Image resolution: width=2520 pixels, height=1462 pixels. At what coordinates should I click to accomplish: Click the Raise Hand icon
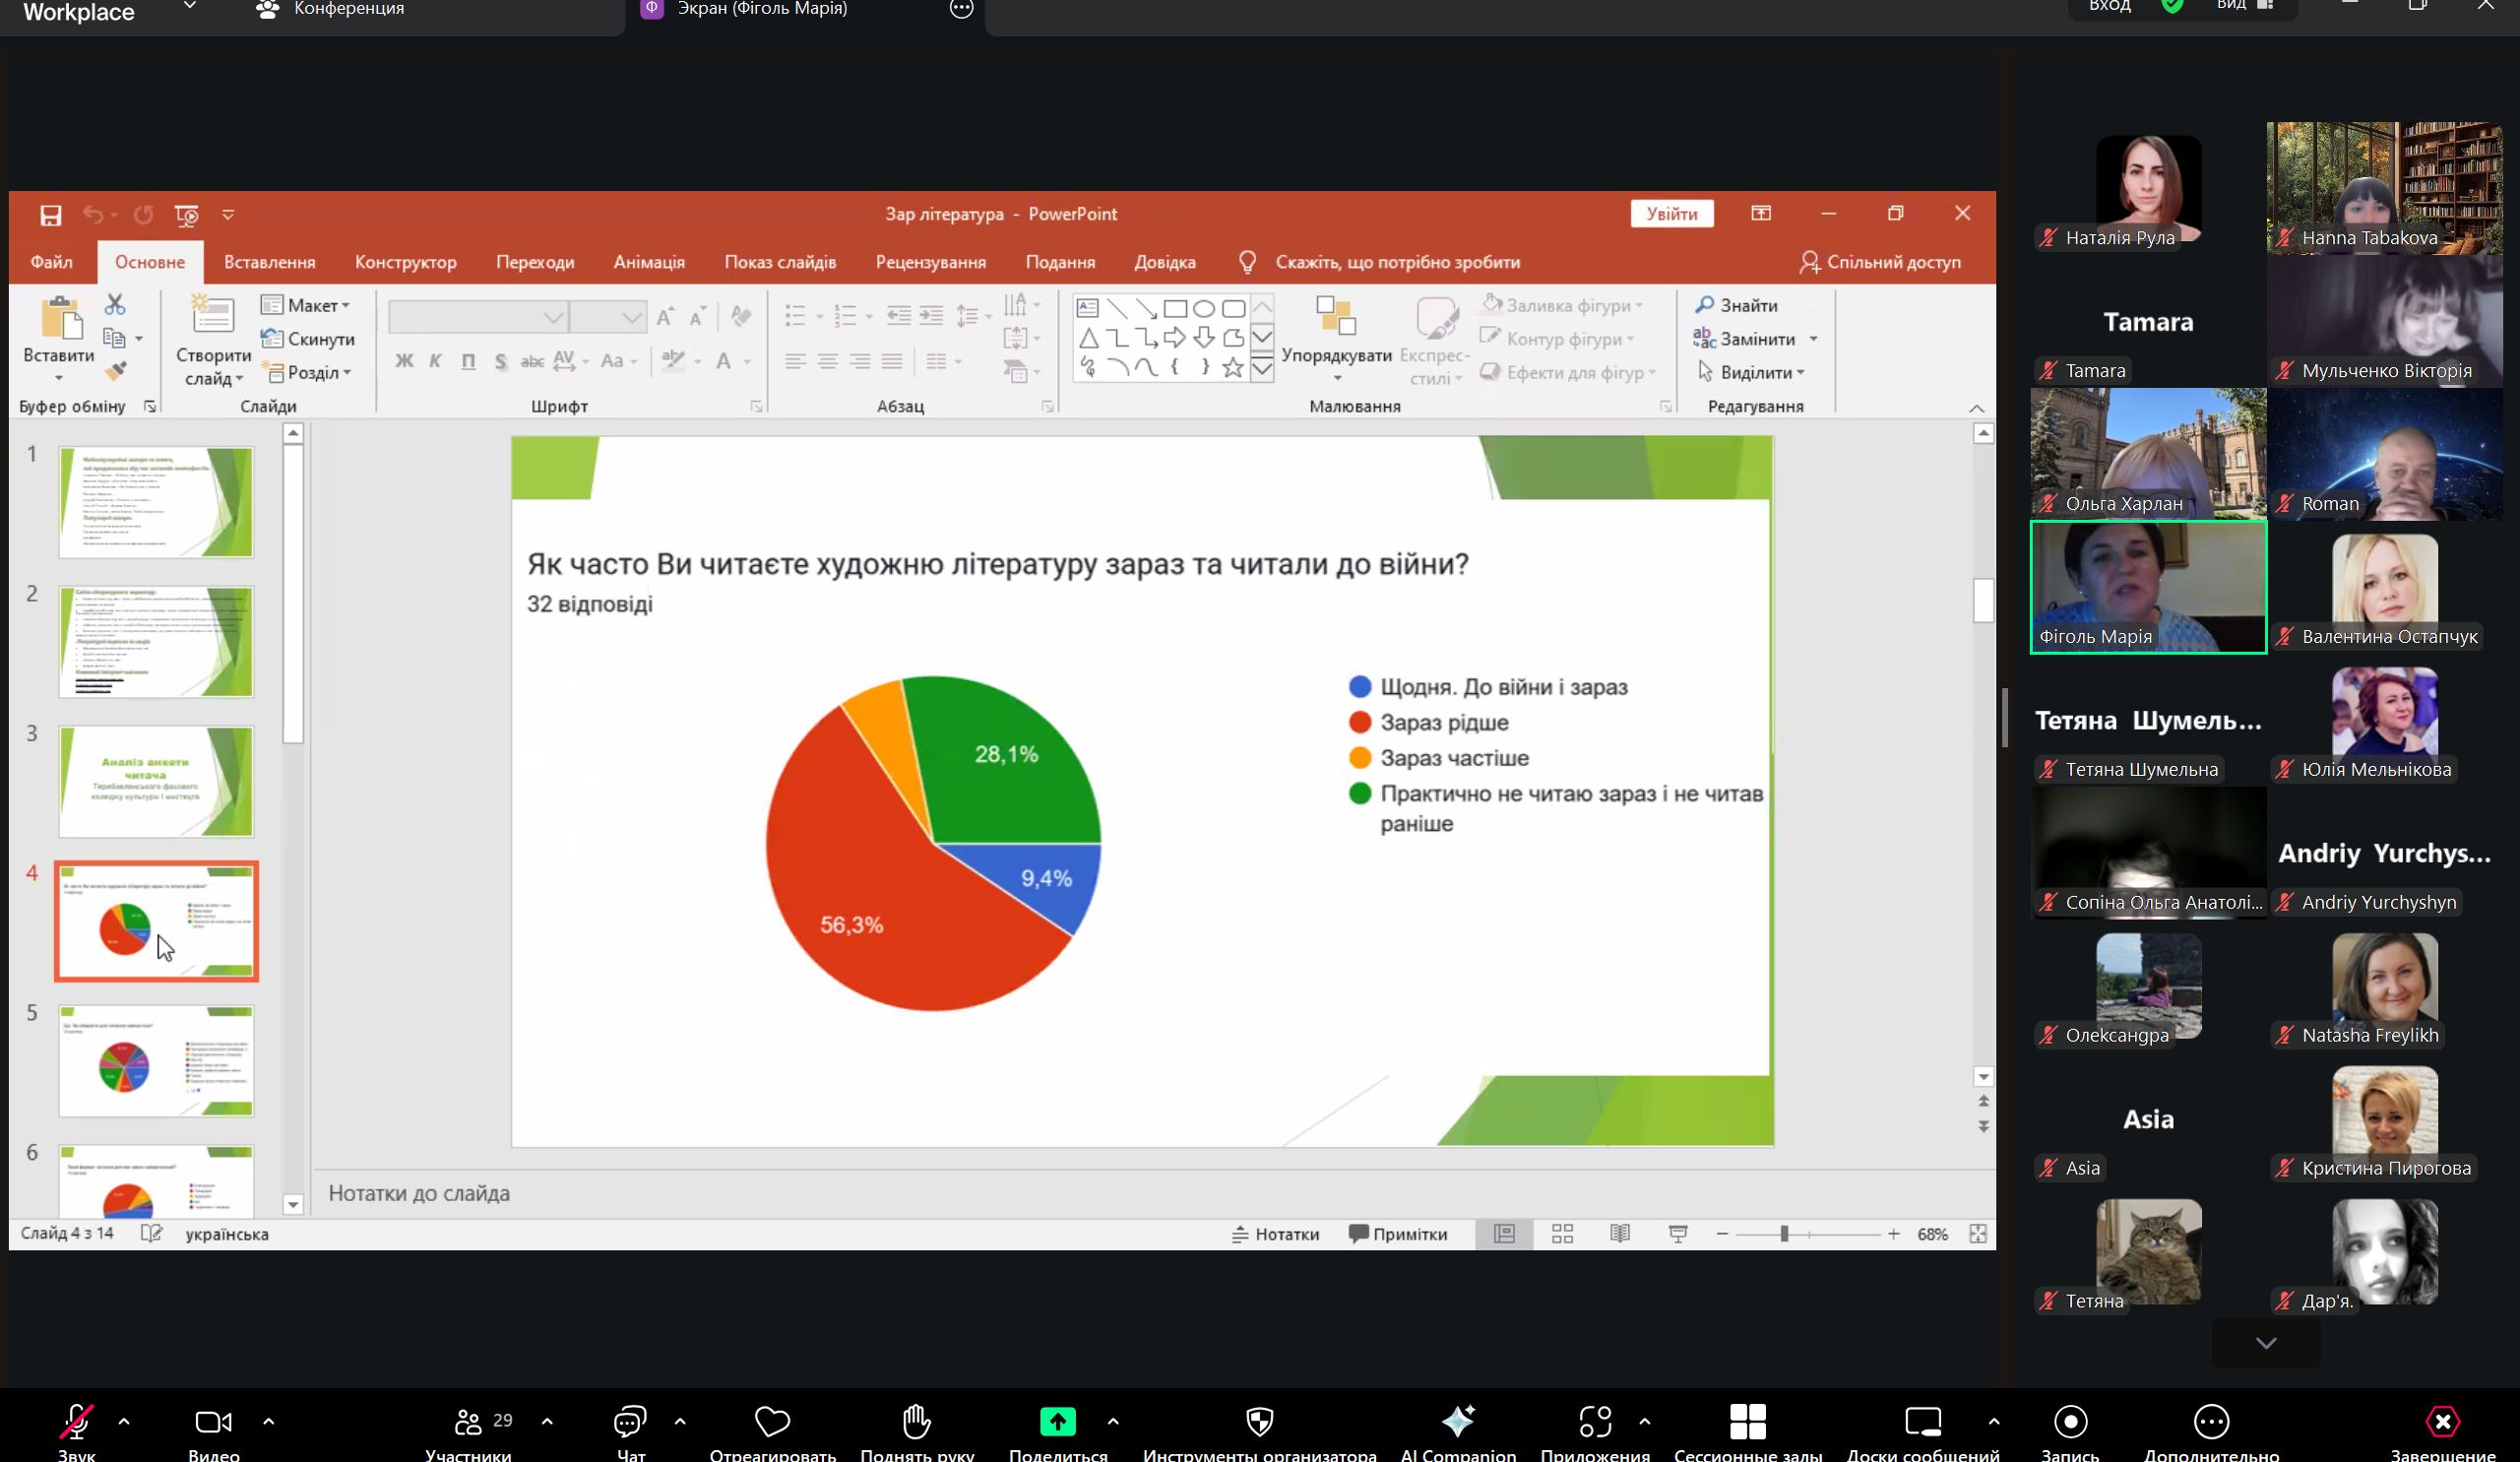pos(916,1421)
